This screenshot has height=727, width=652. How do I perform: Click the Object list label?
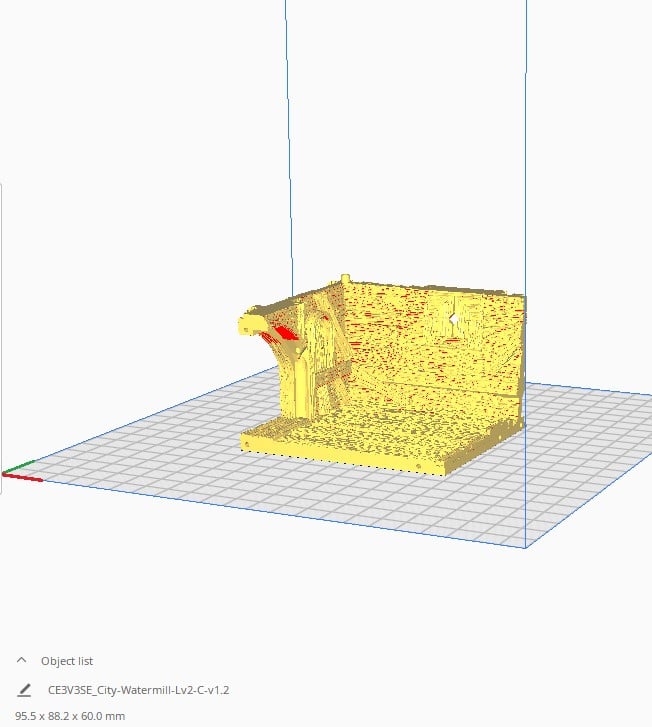(x=67, y=661)
